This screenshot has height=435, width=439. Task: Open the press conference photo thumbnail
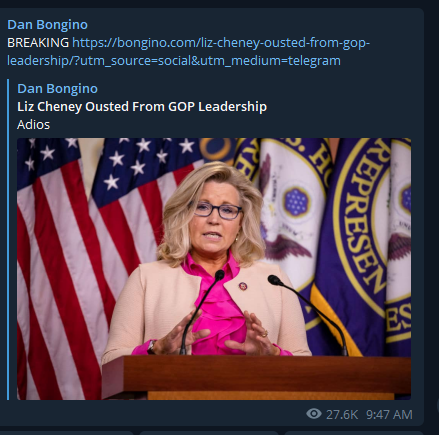[x=214, y=269]
